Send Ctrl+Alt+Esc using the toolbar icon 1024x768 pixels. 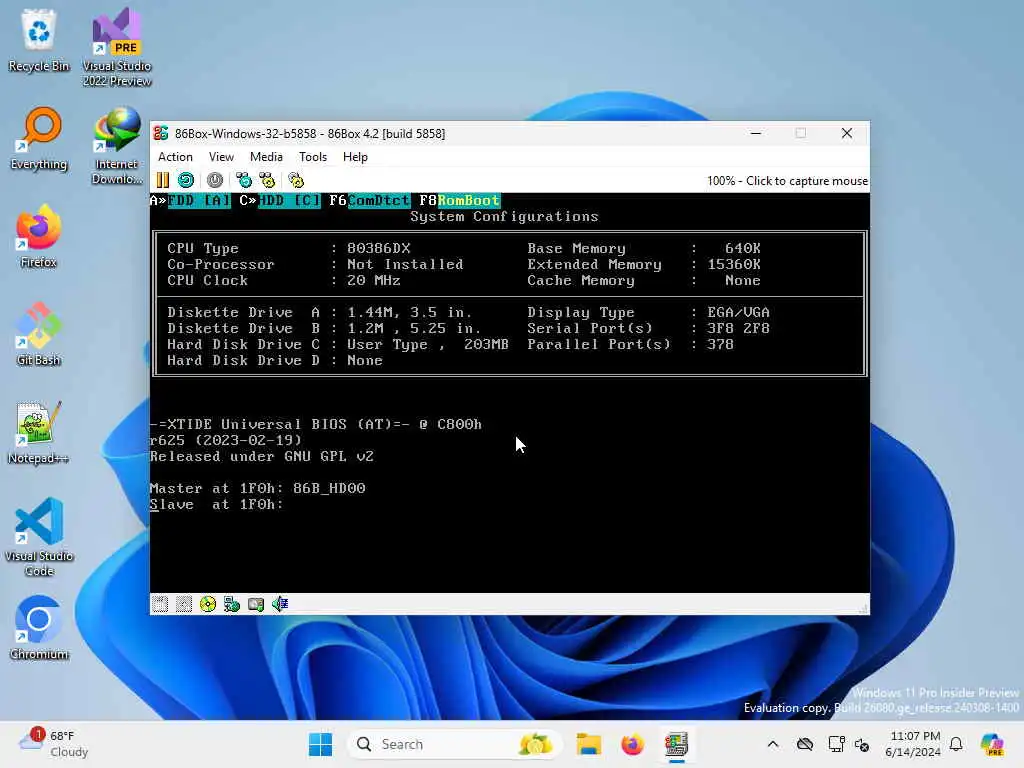tap(267, 180)
